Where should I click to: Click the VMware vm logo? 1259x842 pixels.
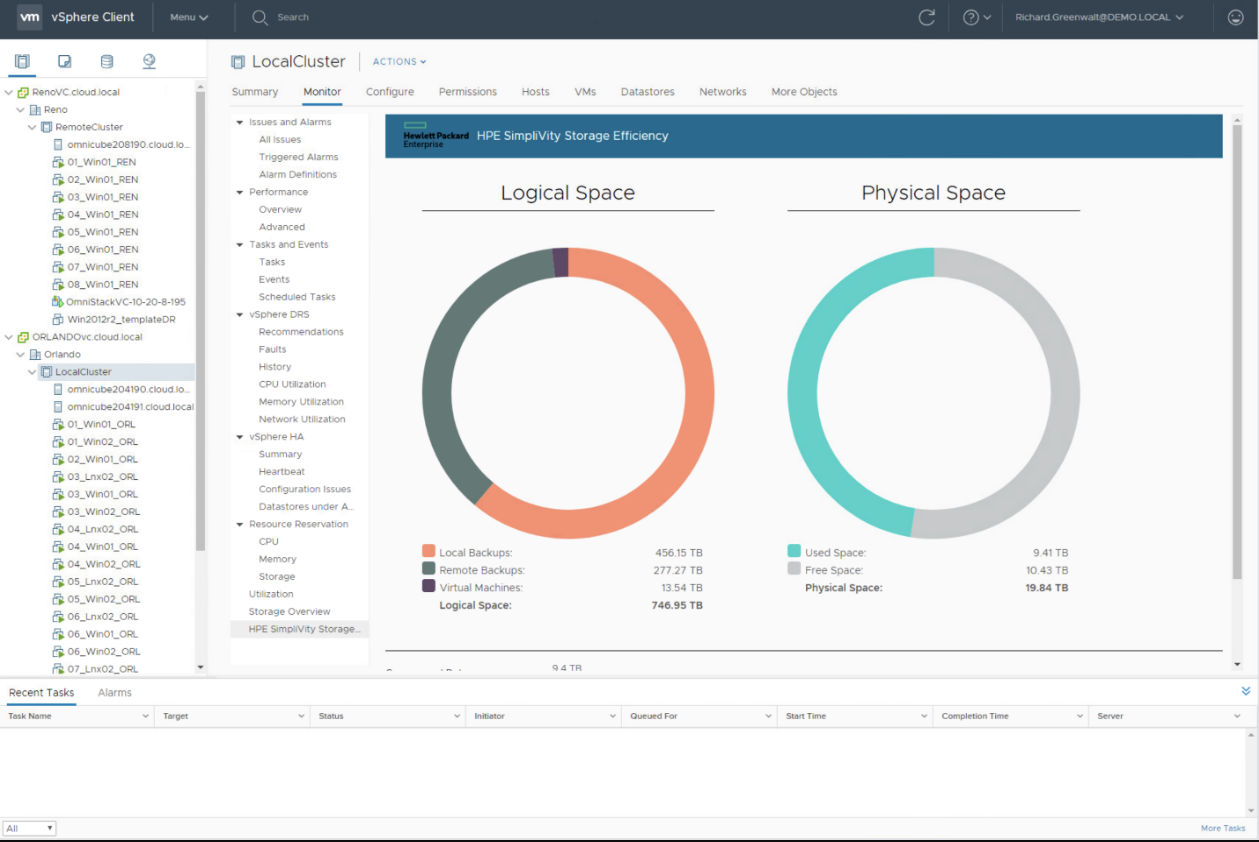pos(30,17)
